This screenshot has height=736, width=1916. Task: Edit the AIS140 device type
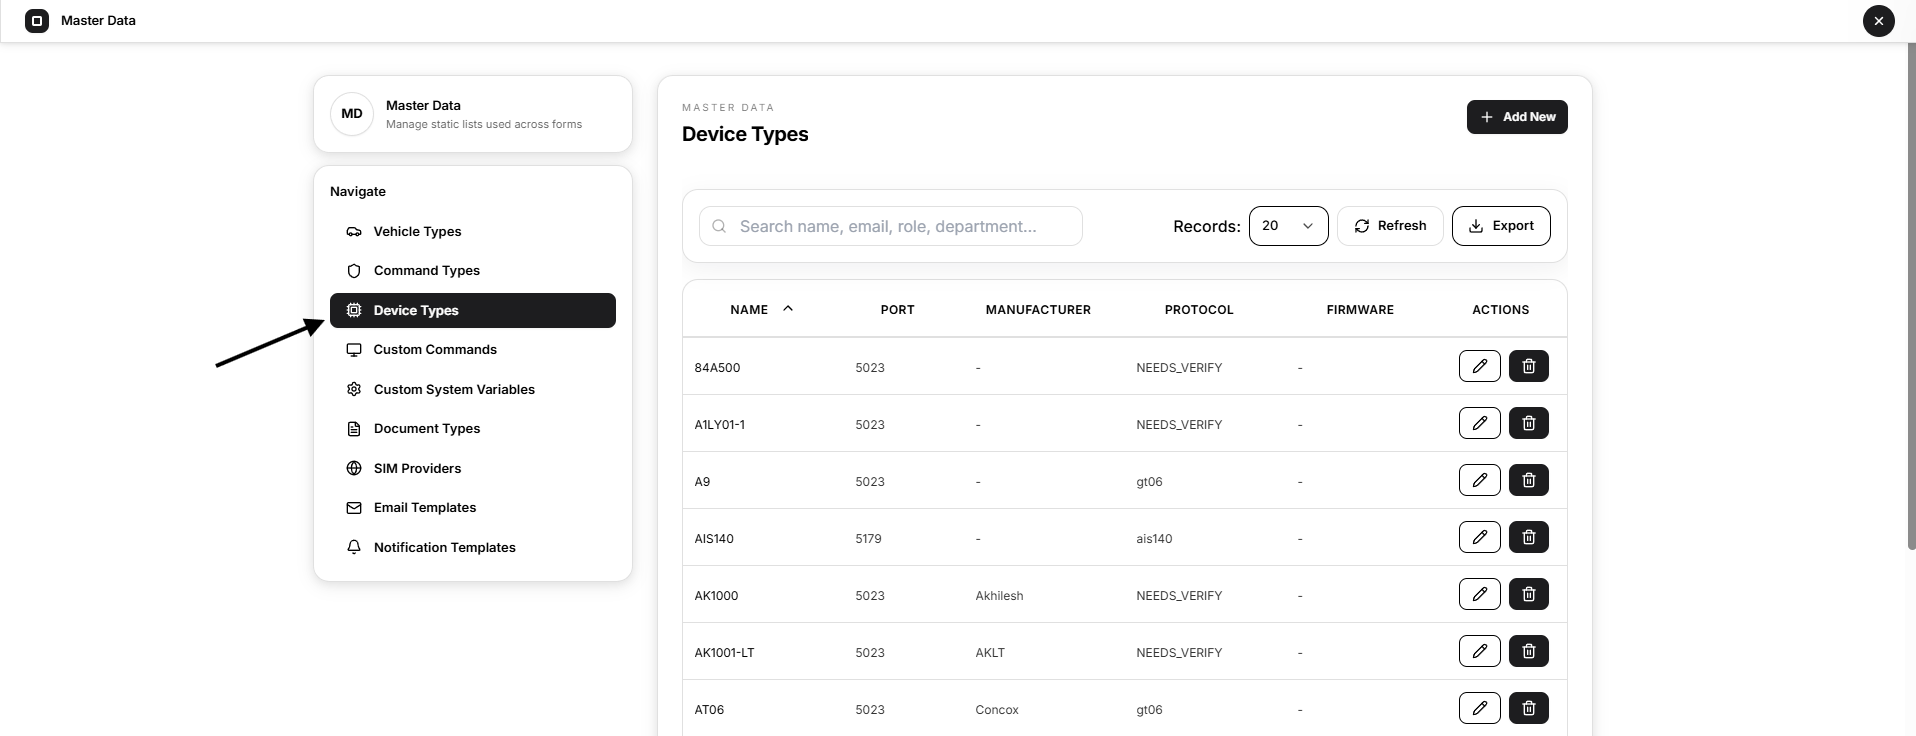(x=1479, y=537)
